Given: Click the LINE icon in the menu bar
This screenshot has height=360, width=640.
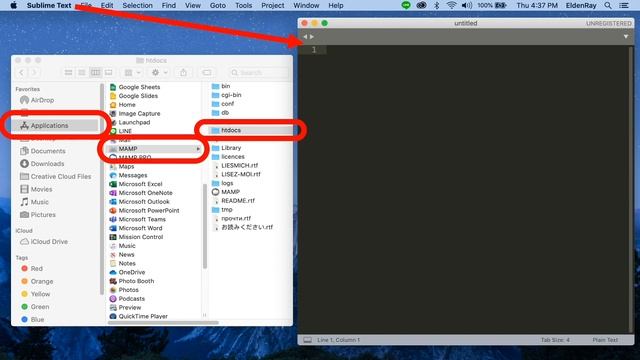Looking at the screenshot, I should pos(406,5).
